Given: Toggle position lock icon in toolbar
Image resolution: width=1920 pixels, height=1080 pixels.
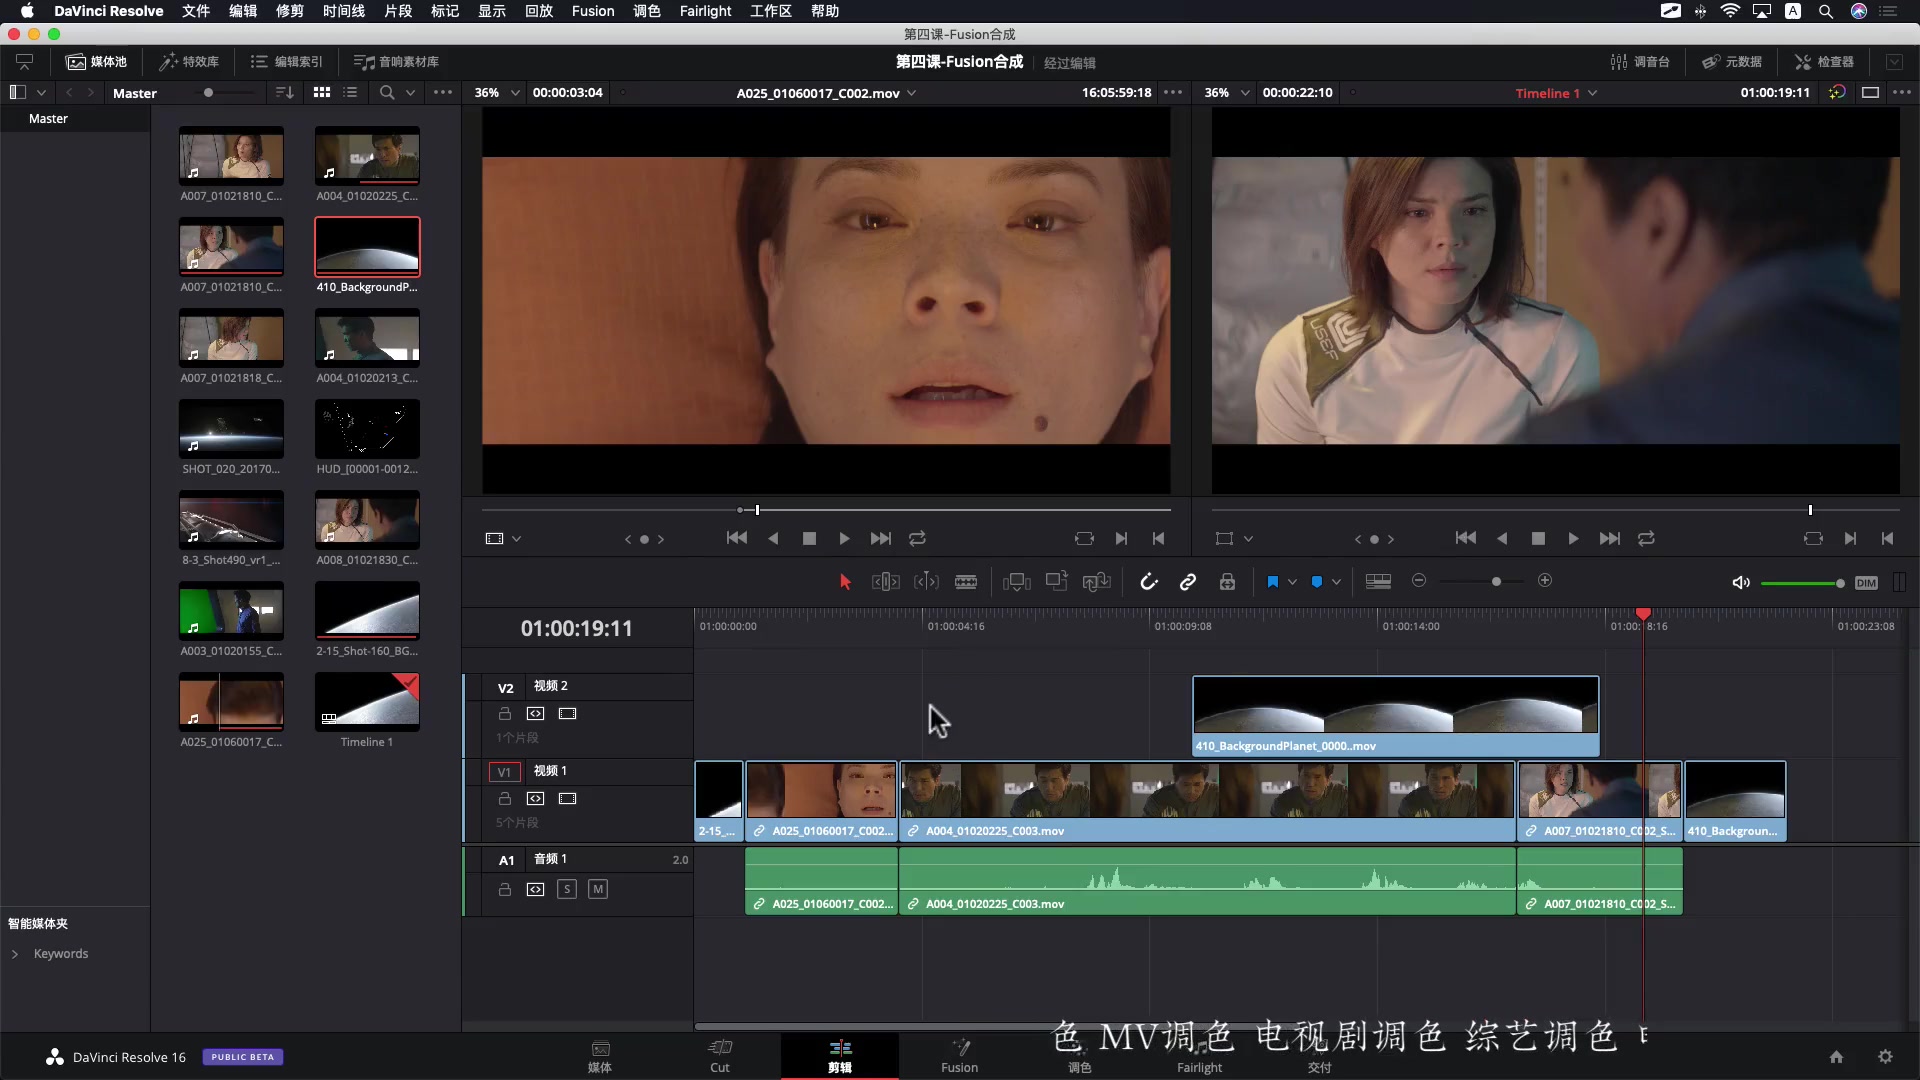Looking at the screenshot, I should (1227, 582).
